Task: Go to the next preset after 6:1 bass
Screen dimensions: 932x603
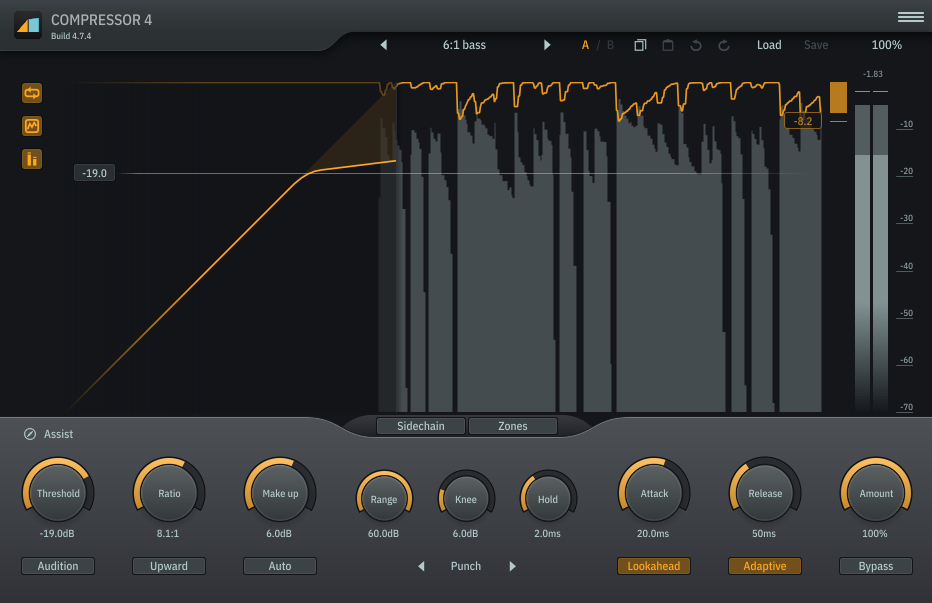Action: [x=547, y=45]
